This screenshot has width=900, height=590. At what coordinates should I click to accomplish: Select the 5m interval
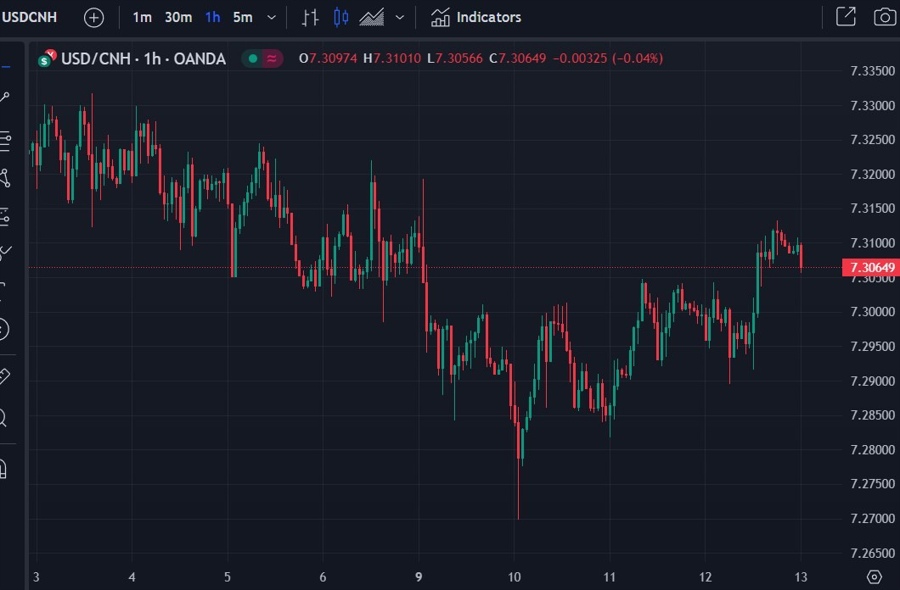pos(242,17)
